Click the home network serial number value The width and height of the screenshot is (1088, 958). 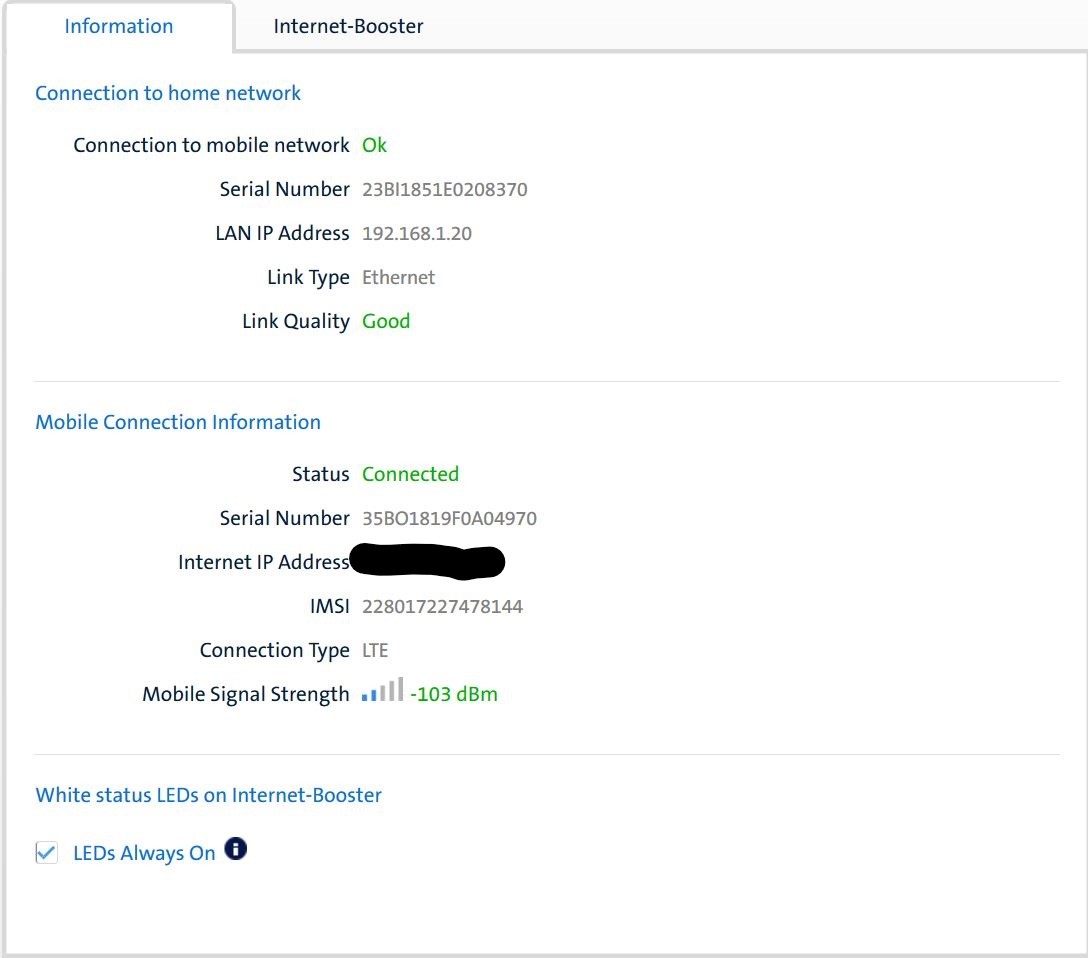(444, 189)
